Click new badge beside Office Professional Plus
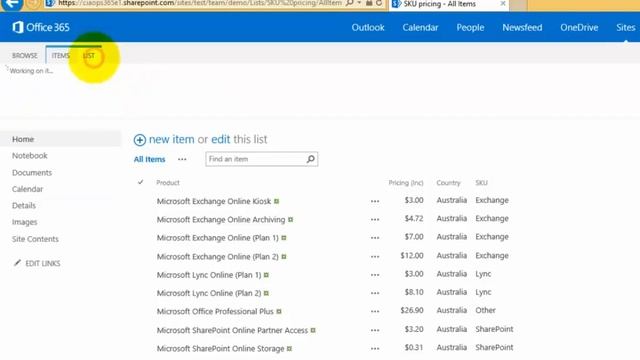The image size is (640, 360). 279,311
